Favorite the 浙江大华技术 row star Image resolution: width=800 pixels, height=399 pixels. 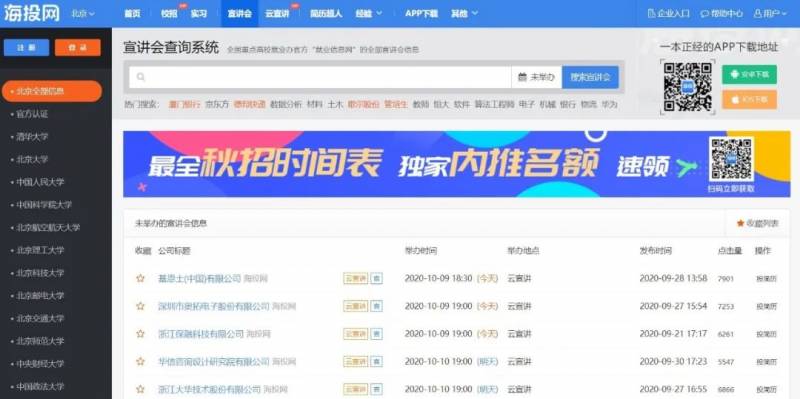click(x=140, y=389)
